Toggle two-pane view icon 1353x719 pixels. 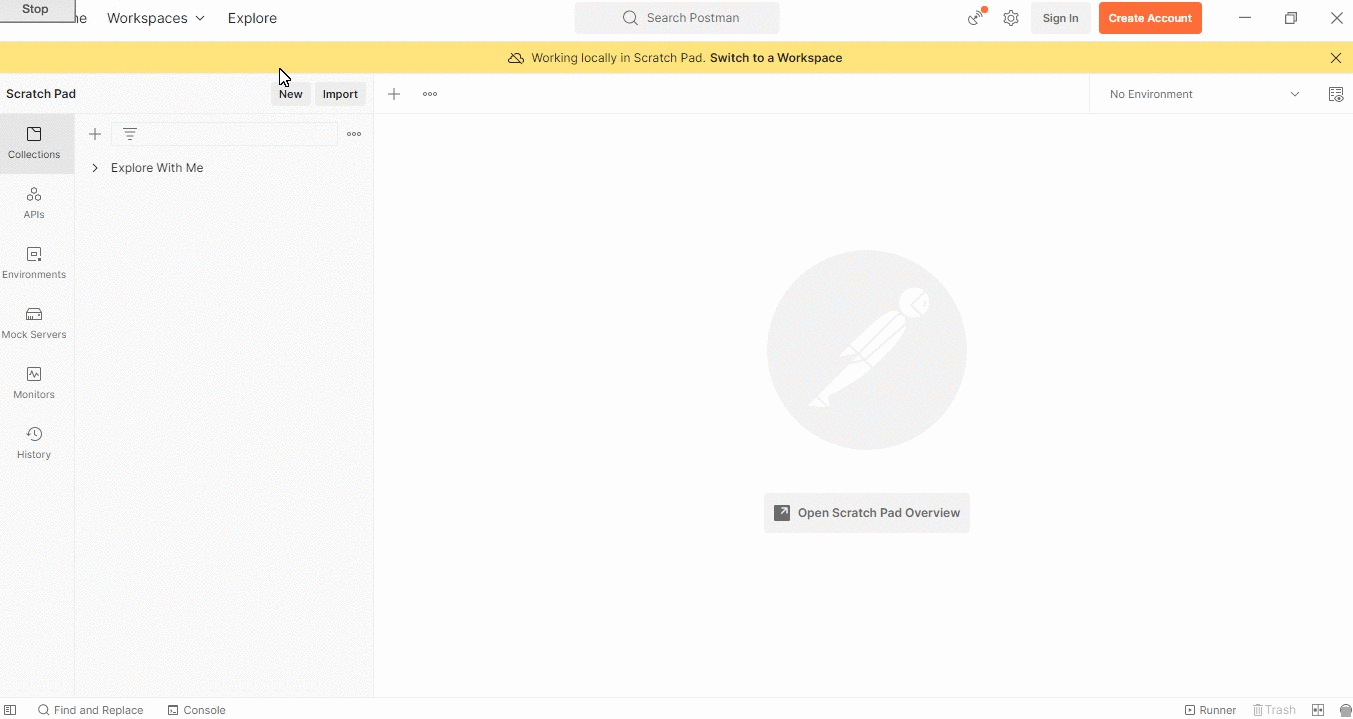tap(1318, 710)
